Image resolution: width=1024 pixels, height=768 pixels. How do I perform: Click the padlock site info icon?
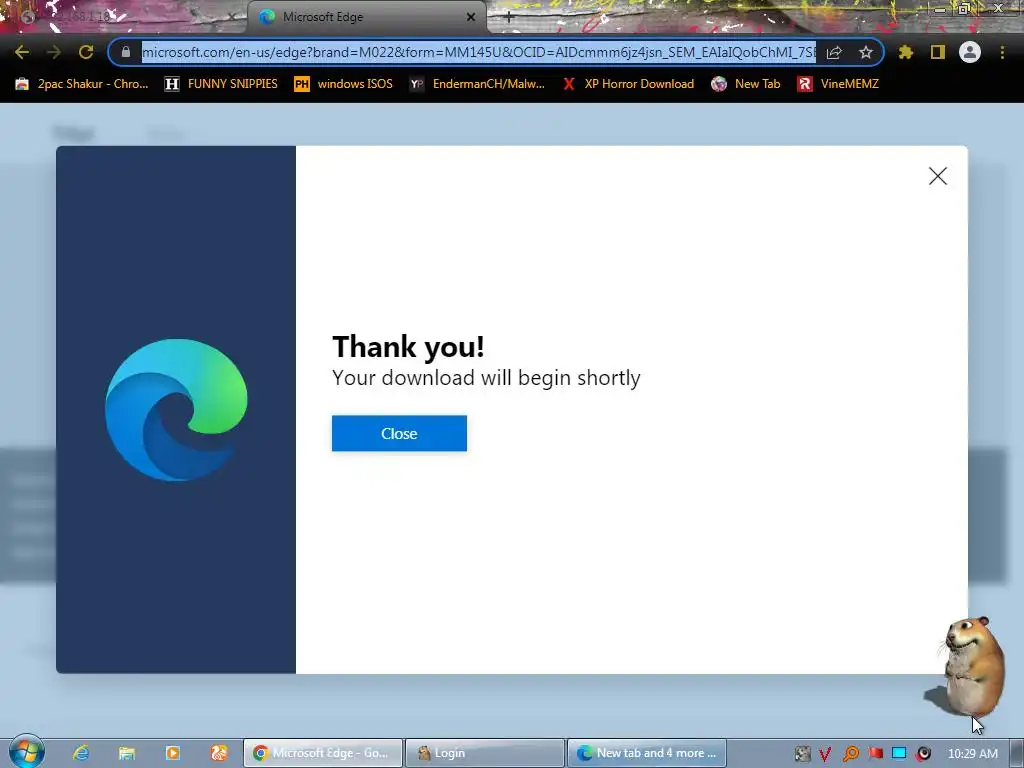[126, 52]
